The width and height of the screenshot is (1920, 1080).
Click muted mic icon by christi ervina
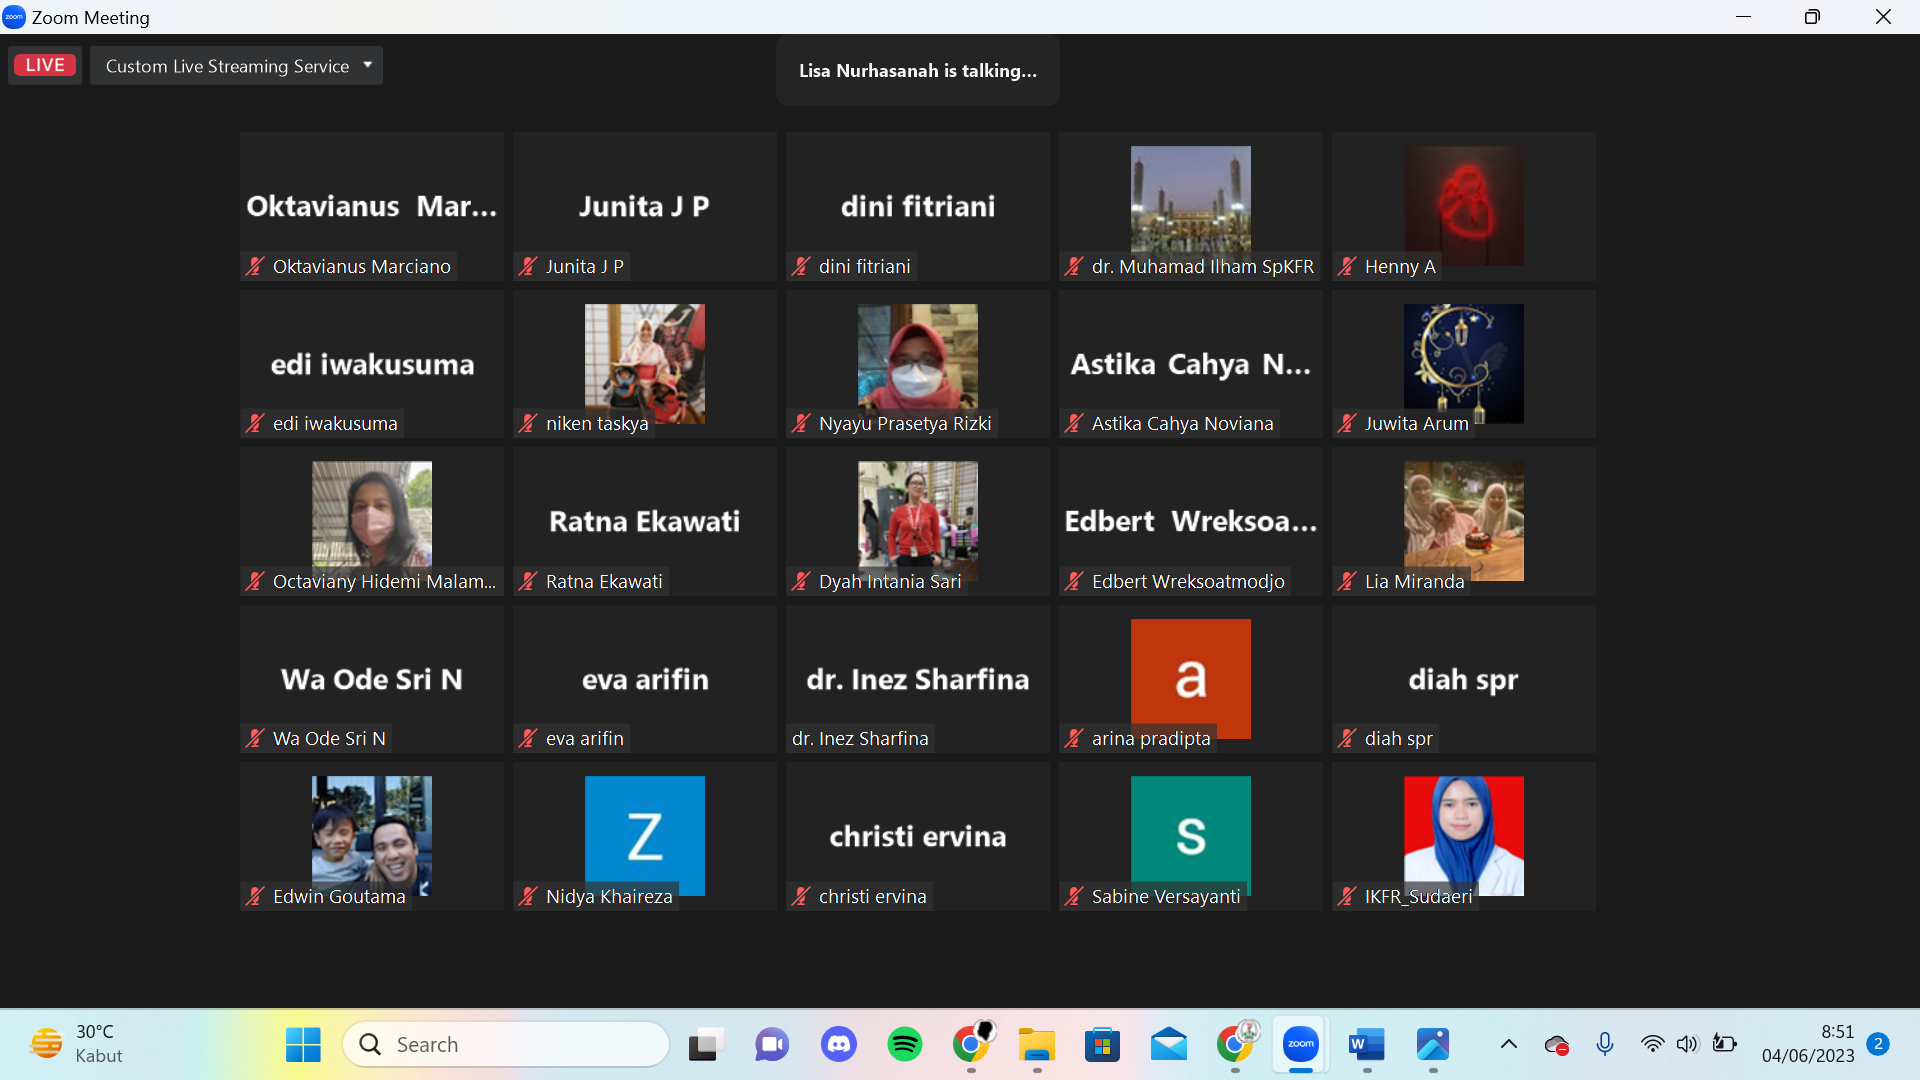(x=801, y=897)
